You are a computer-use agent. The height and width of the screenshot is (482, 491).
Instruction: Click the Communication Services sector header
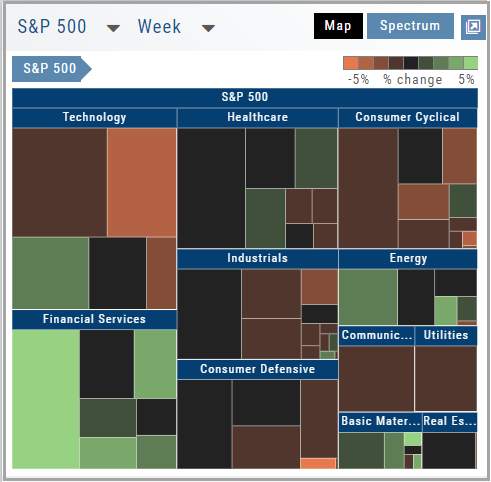coord(377,335)
